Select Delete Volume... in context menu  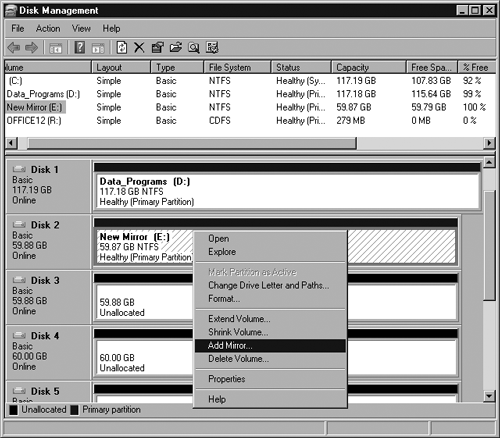(x=270, y=359)
